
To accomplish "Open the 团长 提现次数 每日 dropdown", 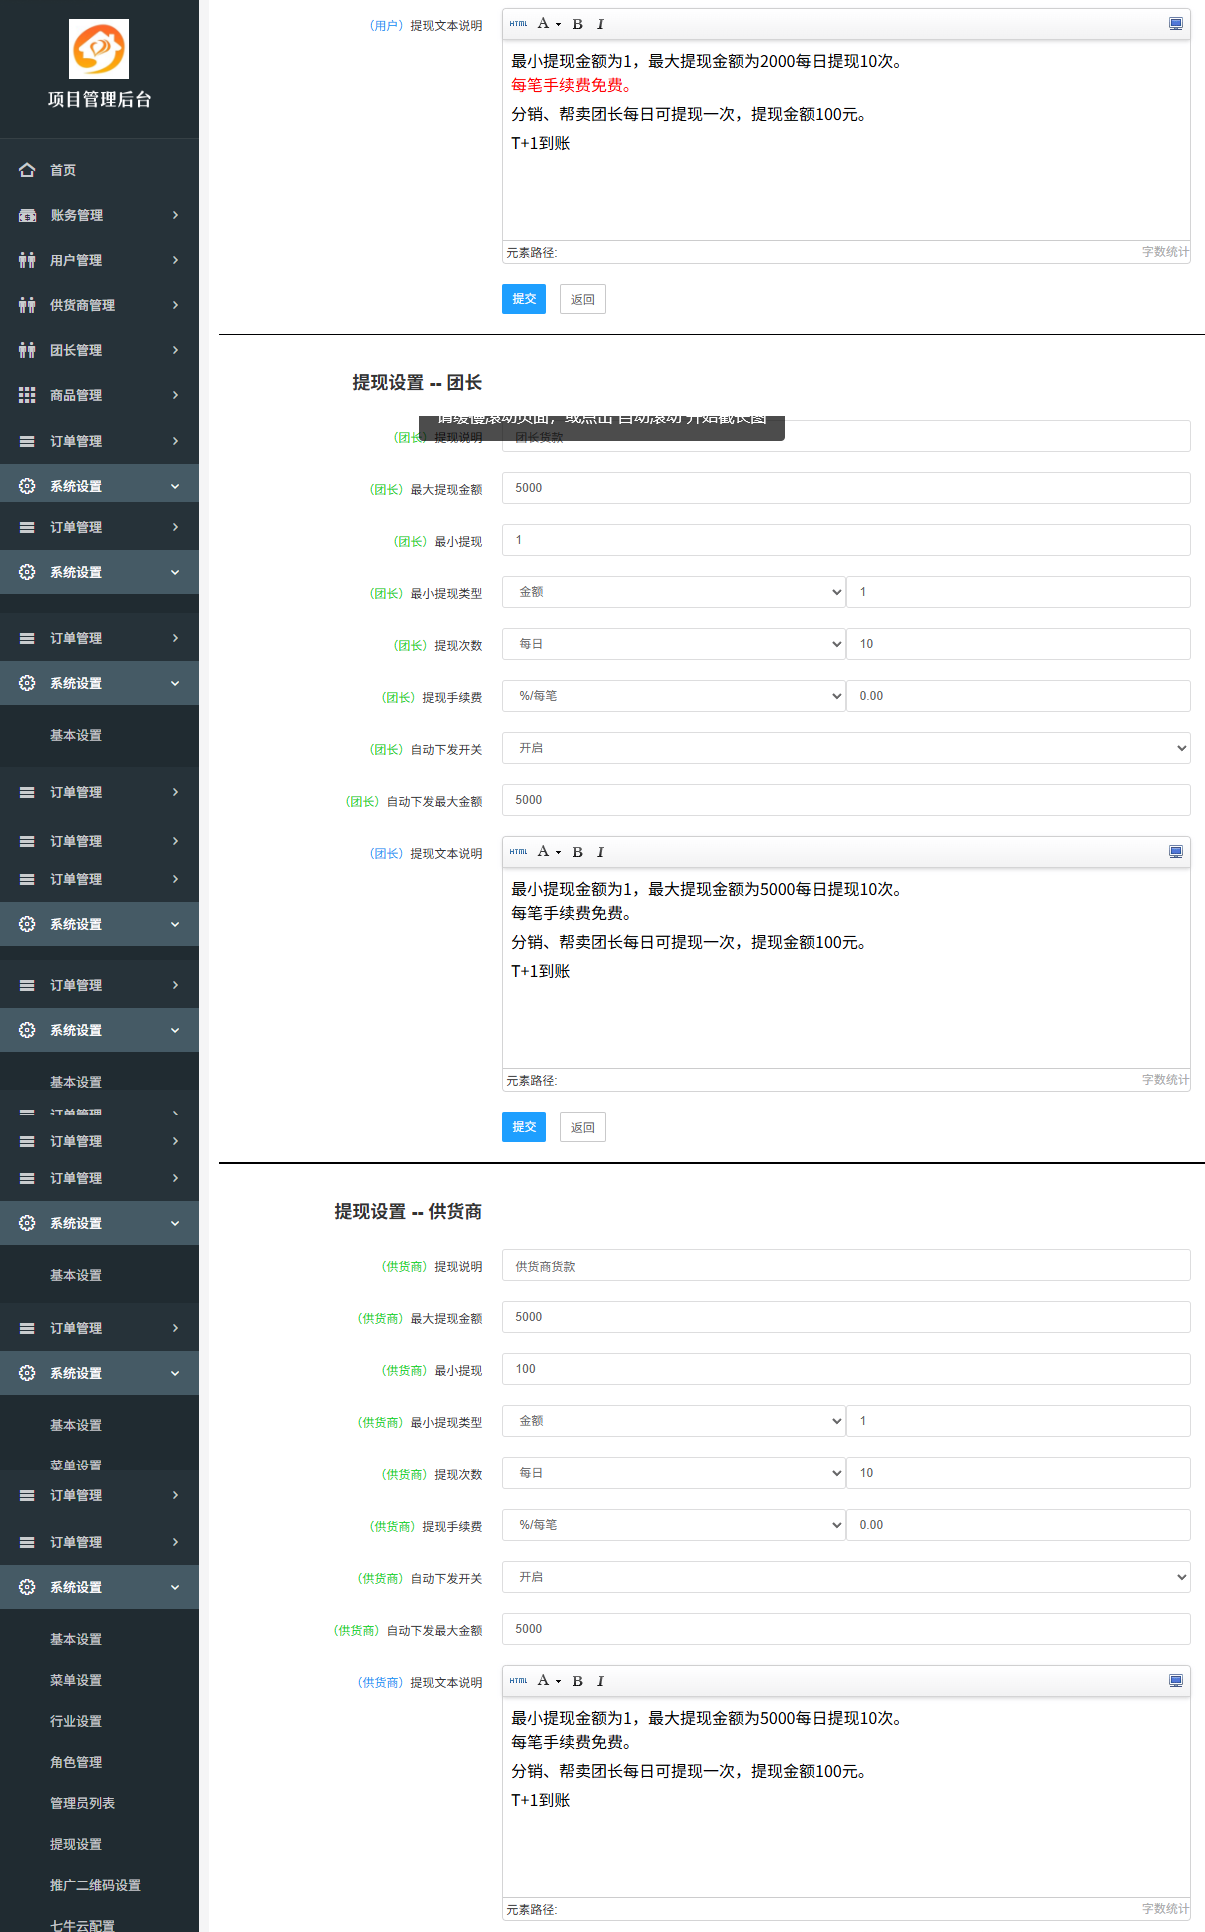I will pos(674,644).
